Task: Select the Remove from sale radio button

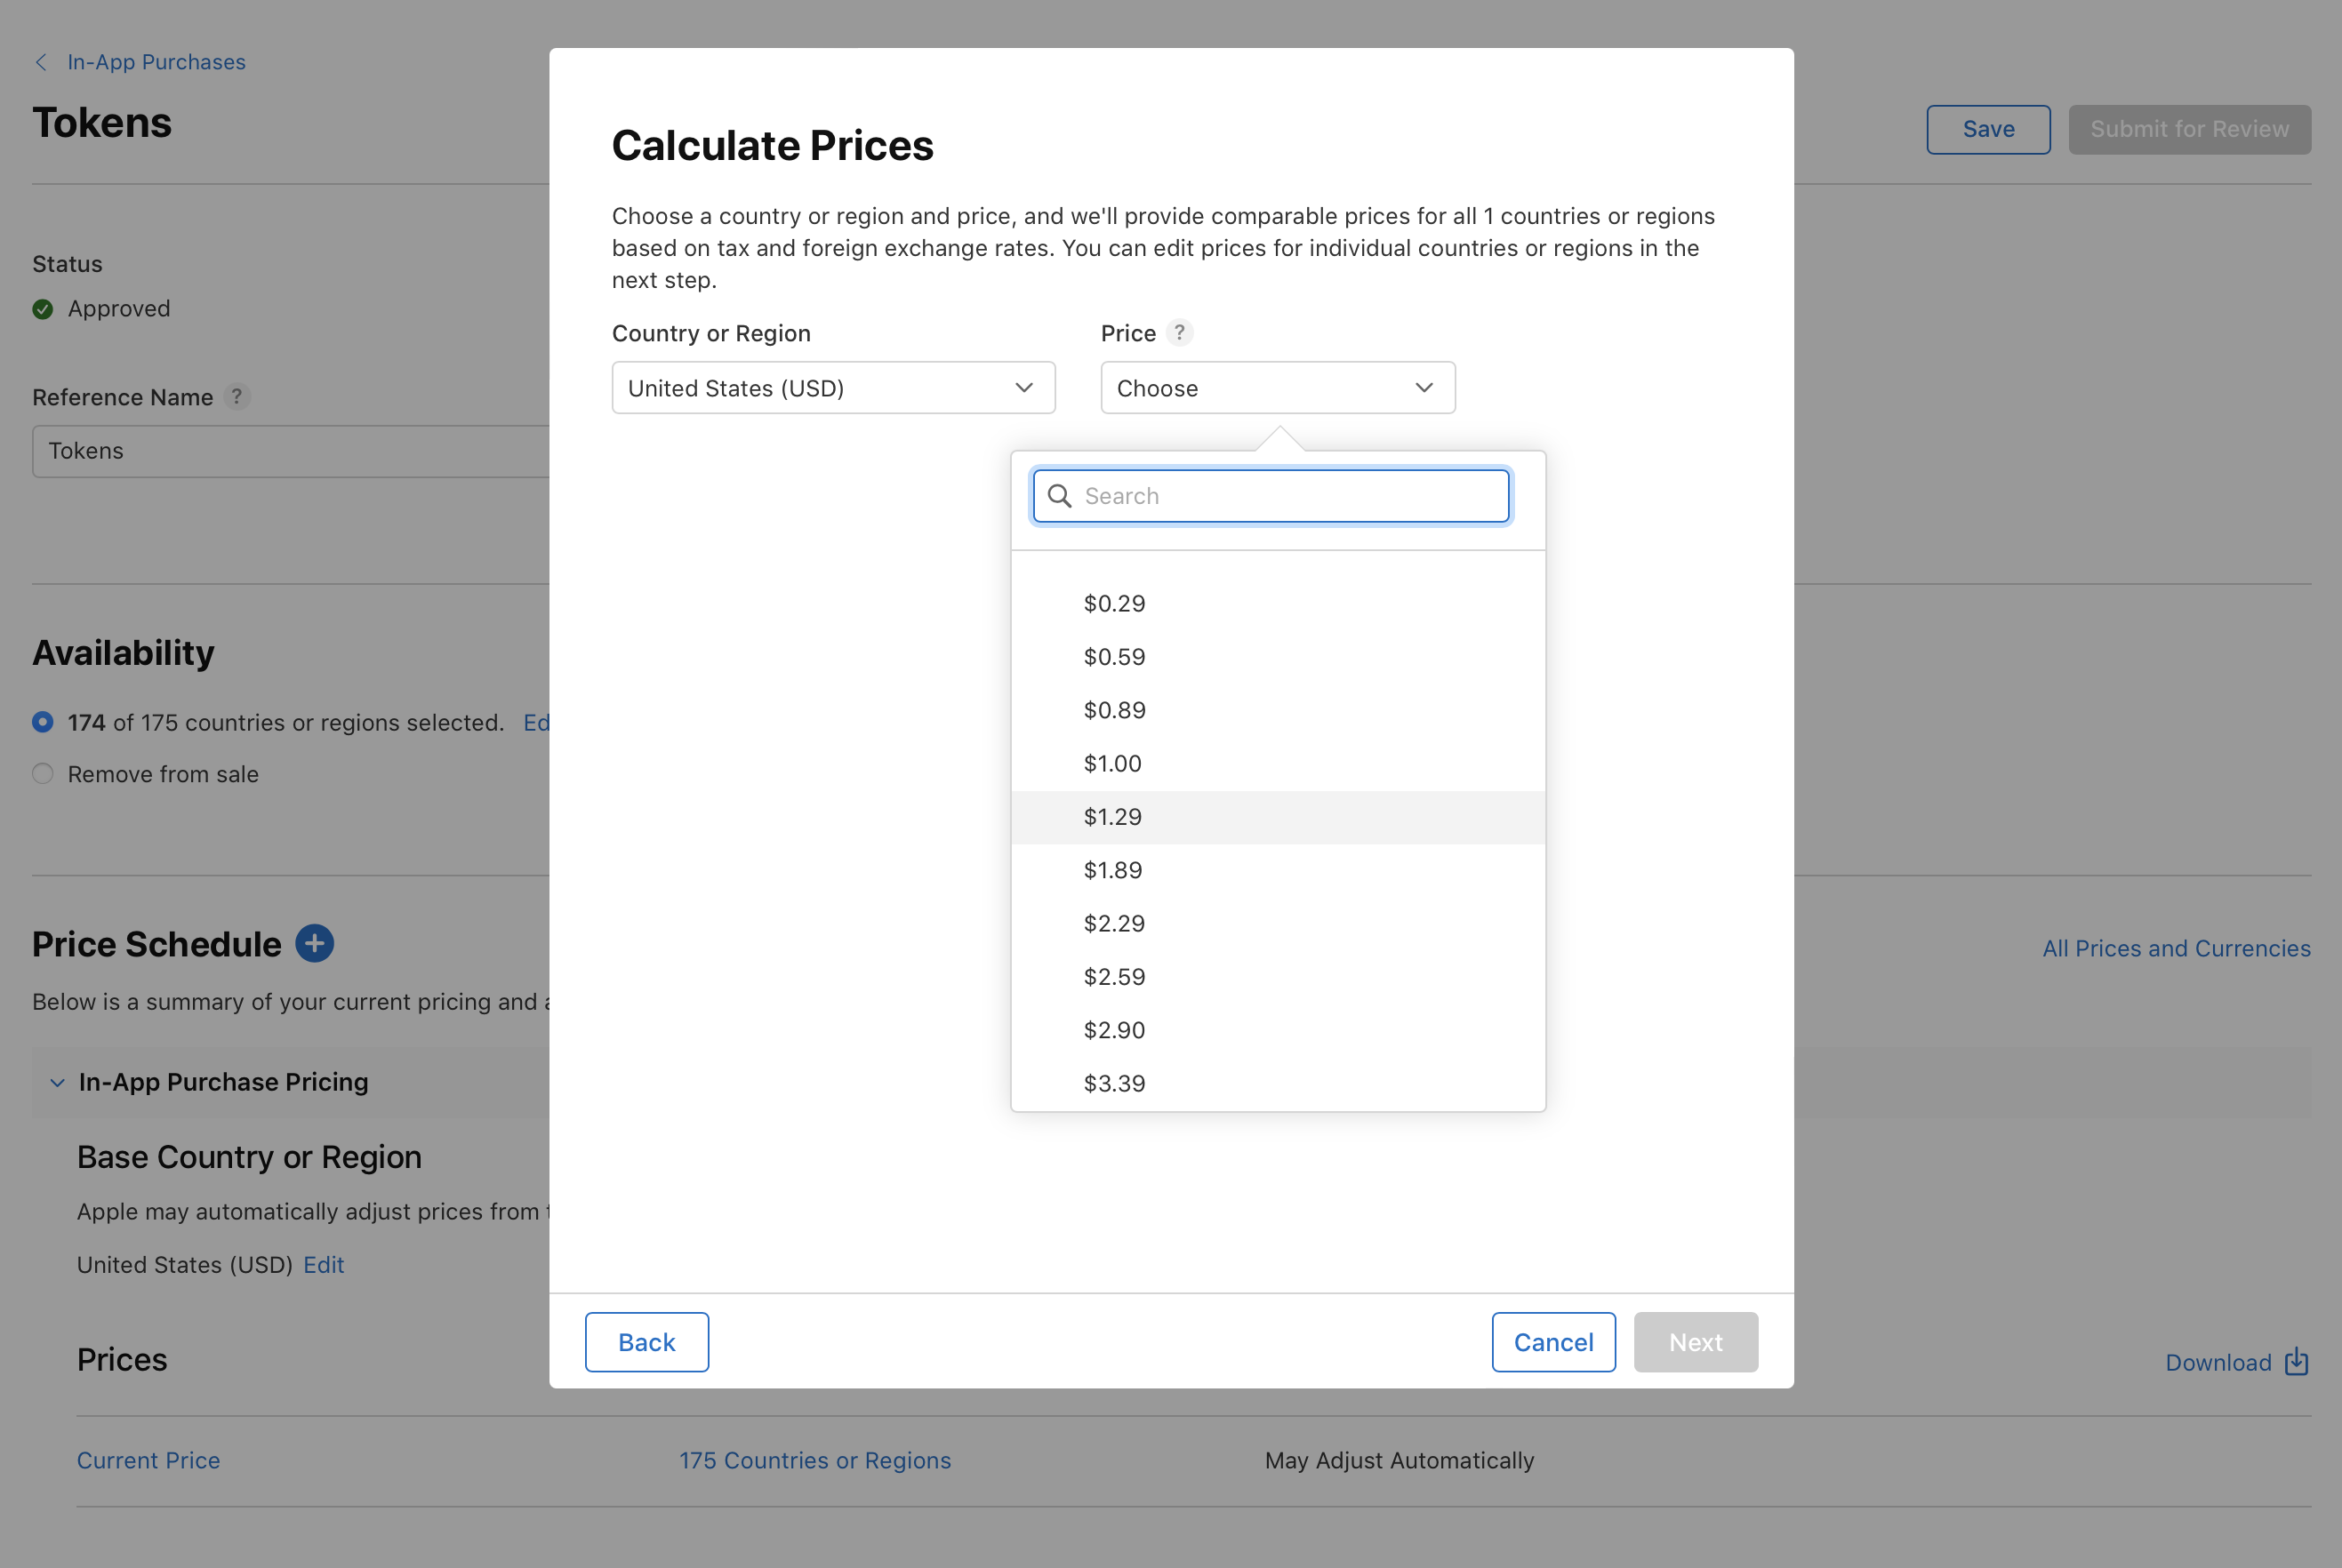Action: click(43, 774)
